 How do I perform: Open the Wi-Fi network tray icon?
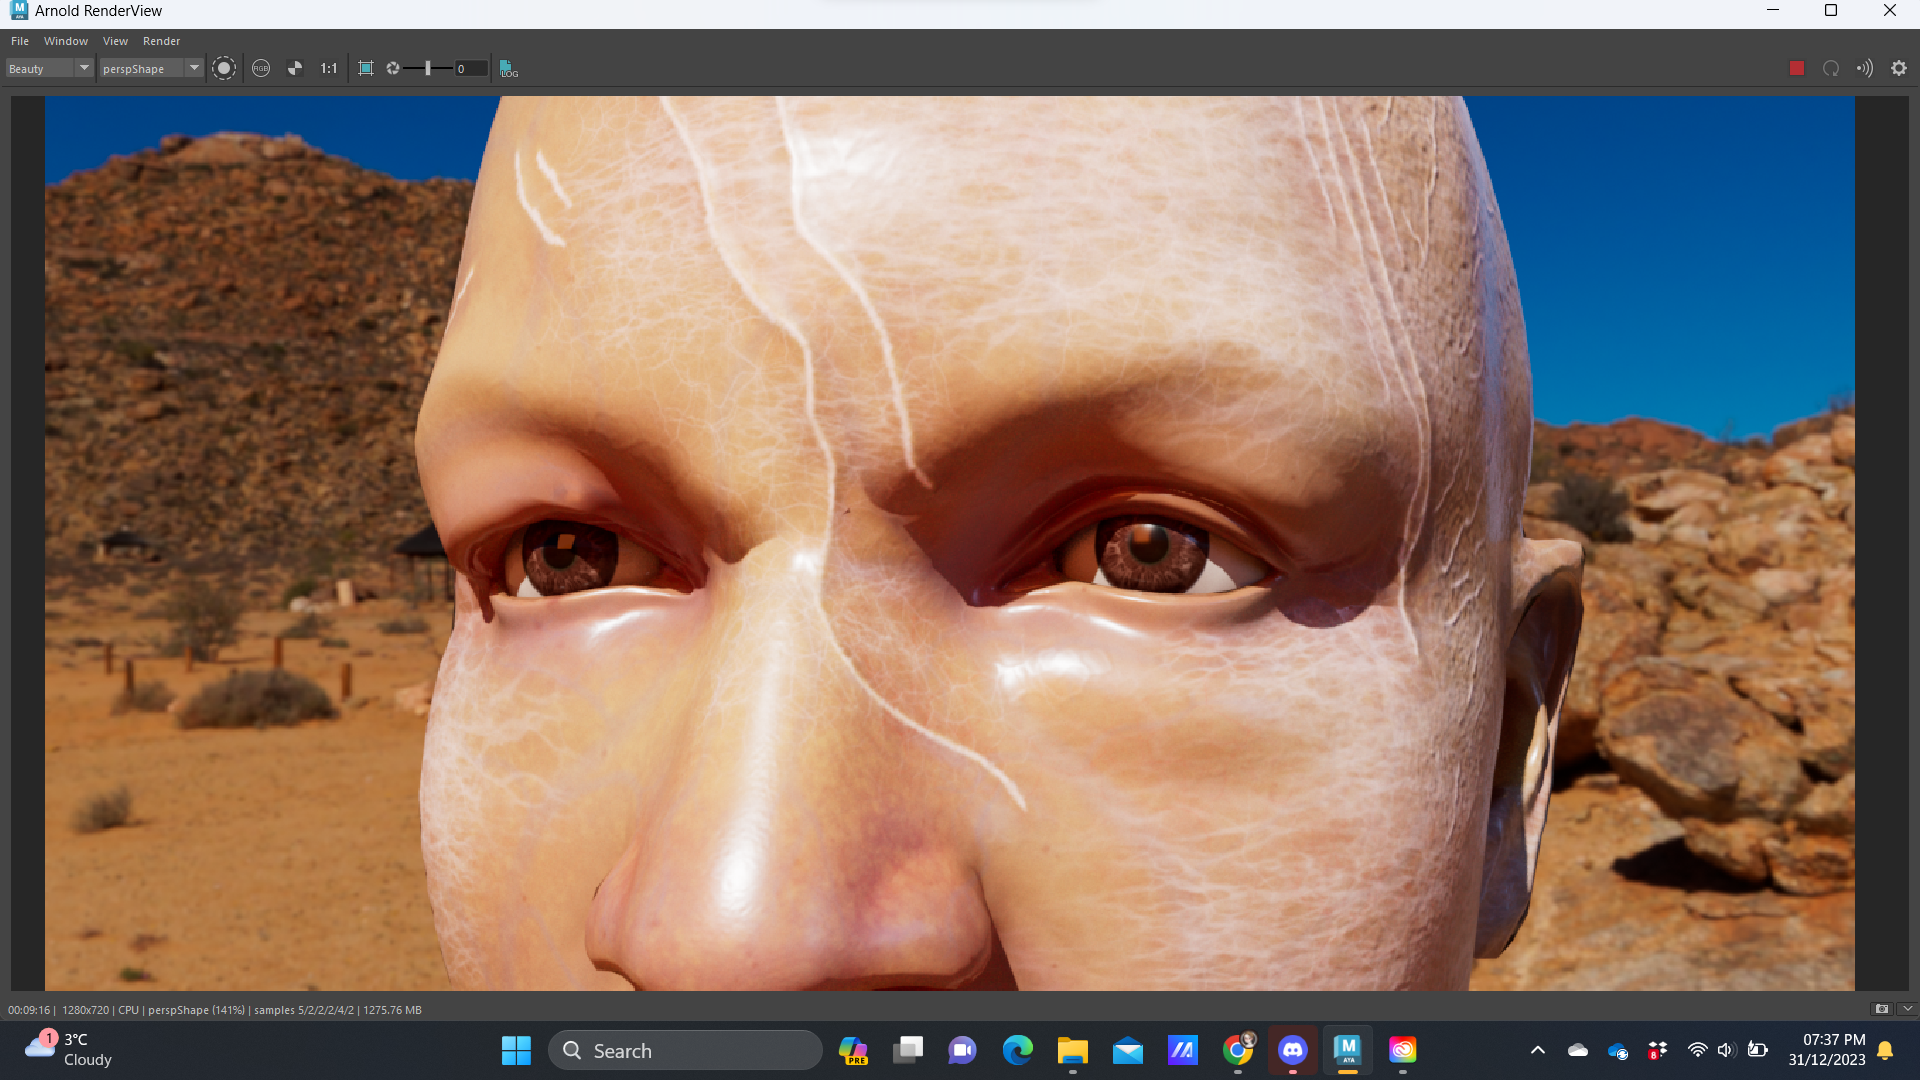[1697, 1050]
